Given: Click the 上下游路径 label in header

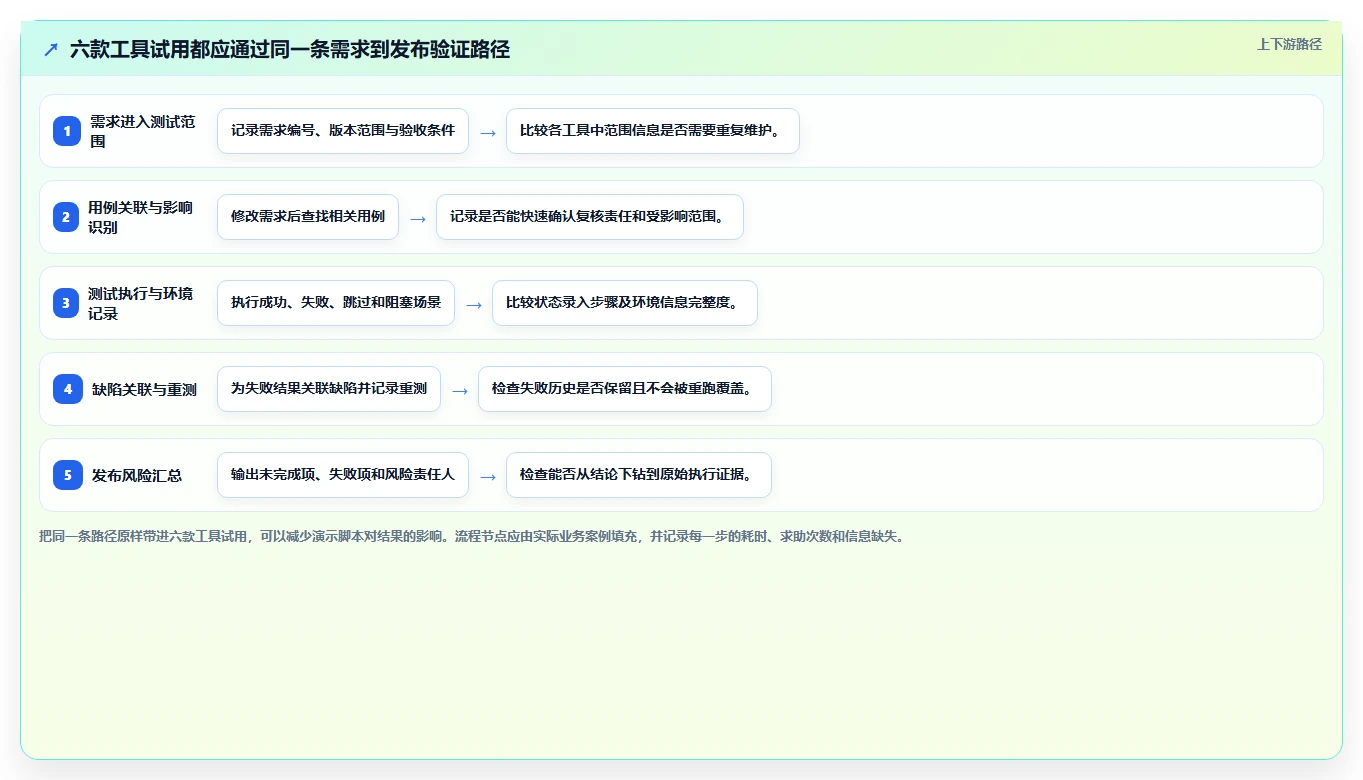Looking at the screenshot, I should 1289,44.
